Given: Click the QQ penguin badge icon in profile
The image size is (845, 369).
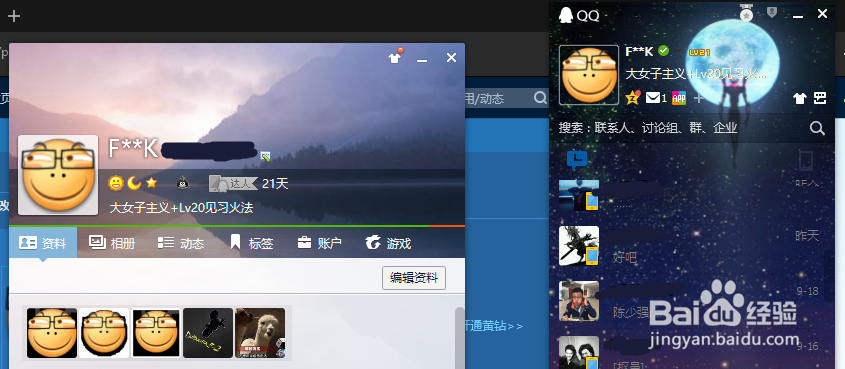Looking at the screenshot, I should click(183, 184).
